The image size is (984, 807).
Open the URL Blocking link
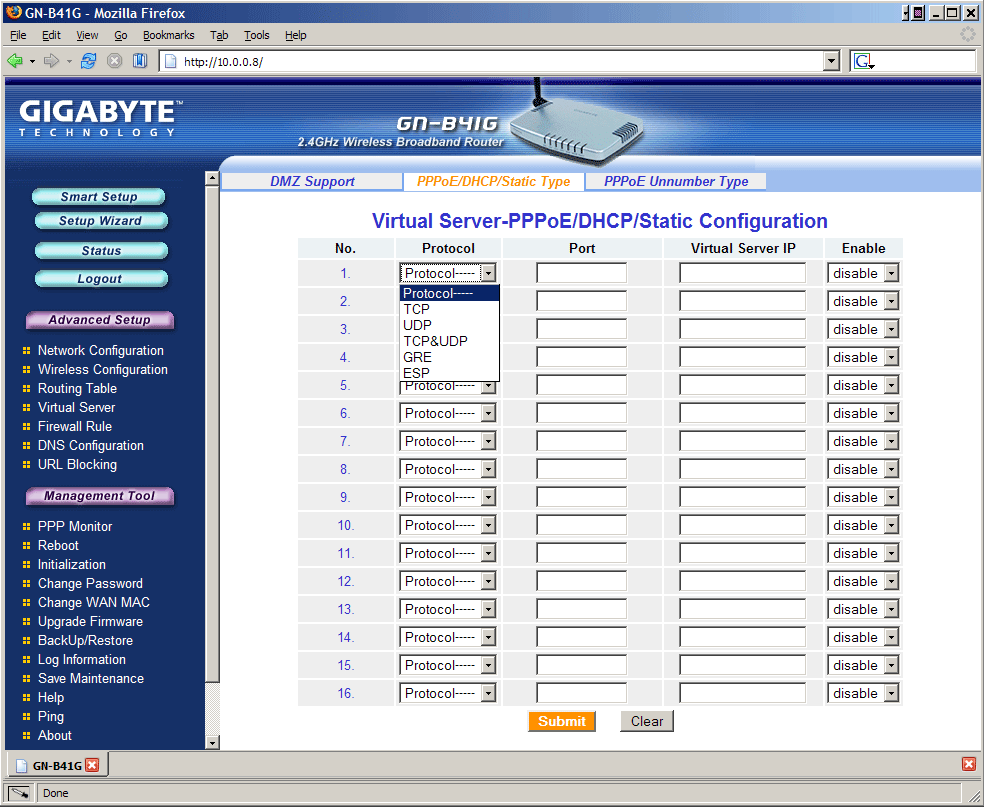[77, 464]
